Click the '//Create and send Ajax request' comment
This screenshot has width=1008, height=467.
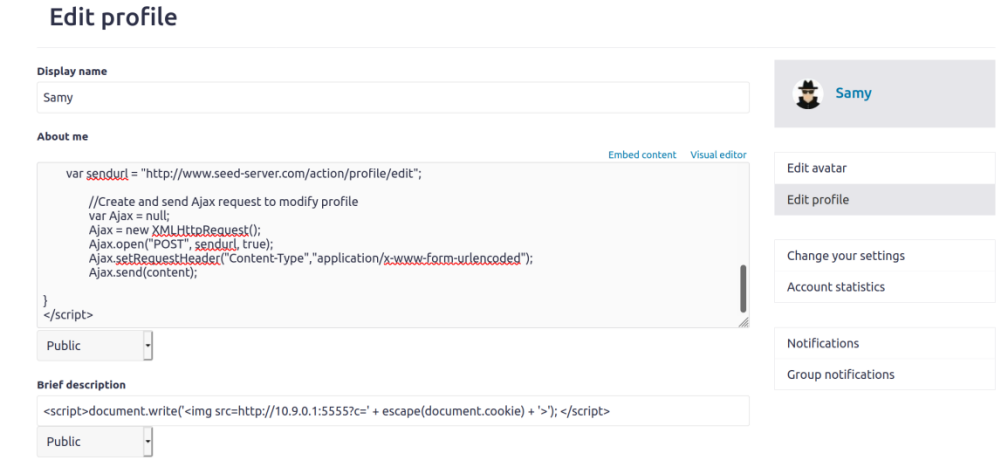click(x=224, y=201)
